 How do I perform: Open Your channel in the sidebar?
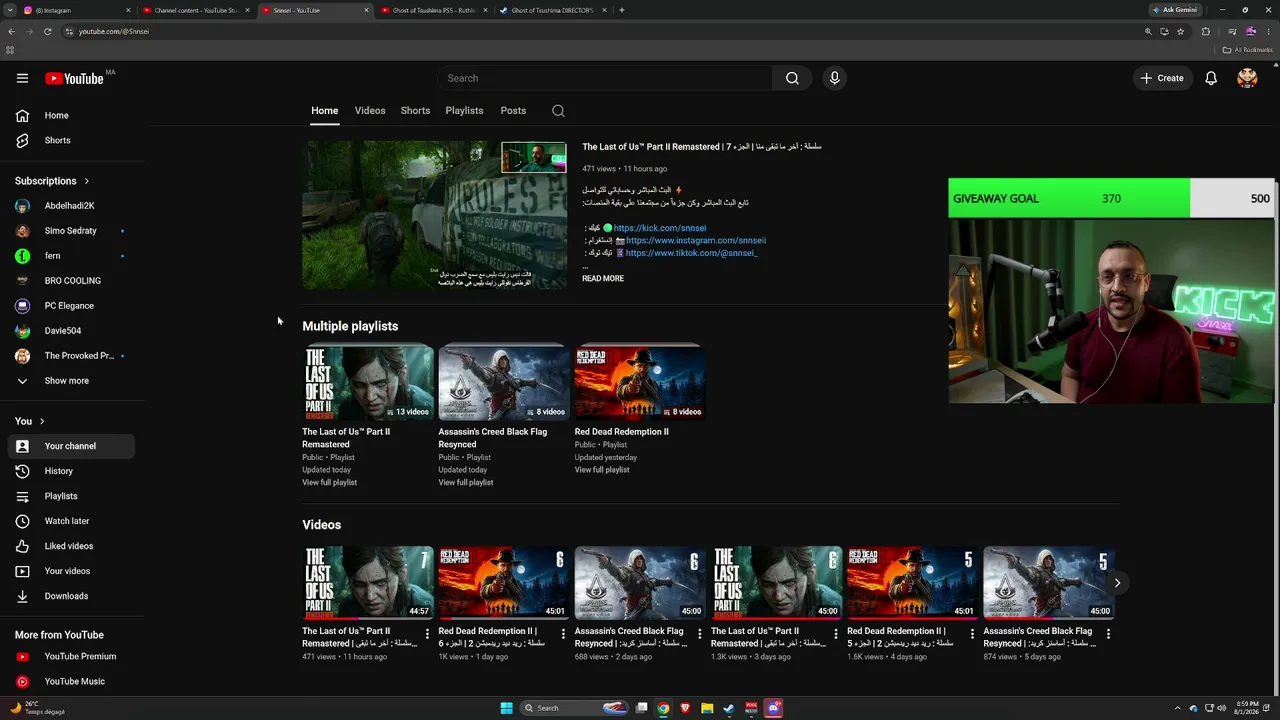pos(70,446)
